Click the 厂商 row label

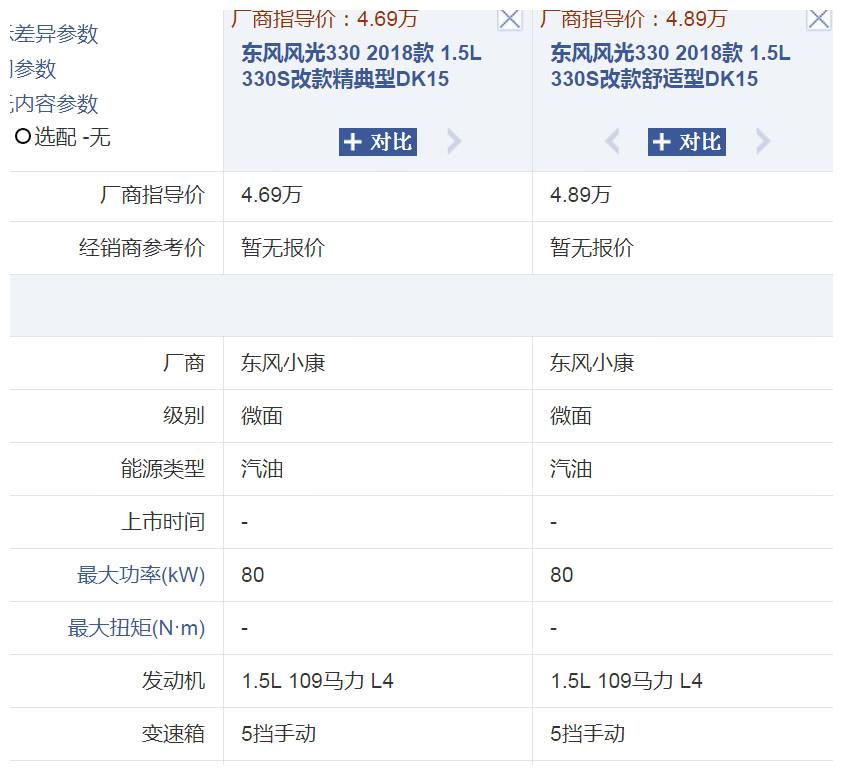[x=184, y=363]
